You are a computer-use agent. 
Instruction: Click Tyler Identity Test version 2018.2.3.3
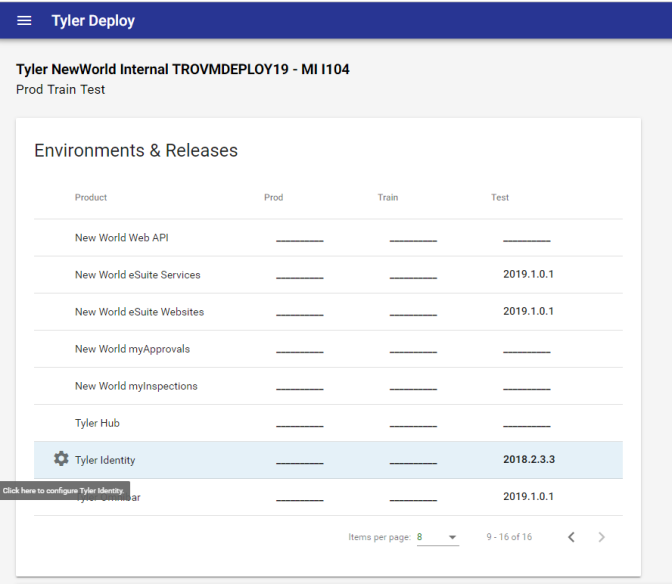529,459
